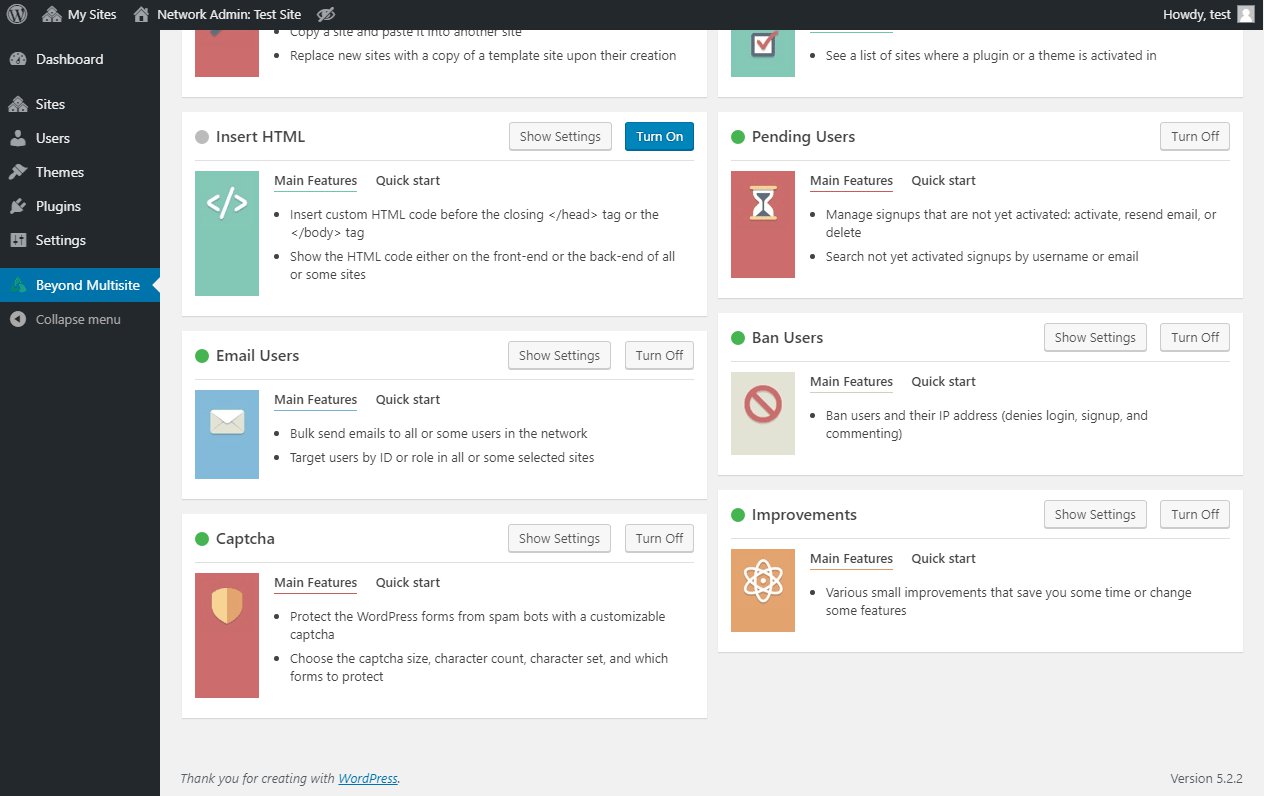Click the Themes icon in the sidebar
The image size is (1264, 796).
point(18,171)
